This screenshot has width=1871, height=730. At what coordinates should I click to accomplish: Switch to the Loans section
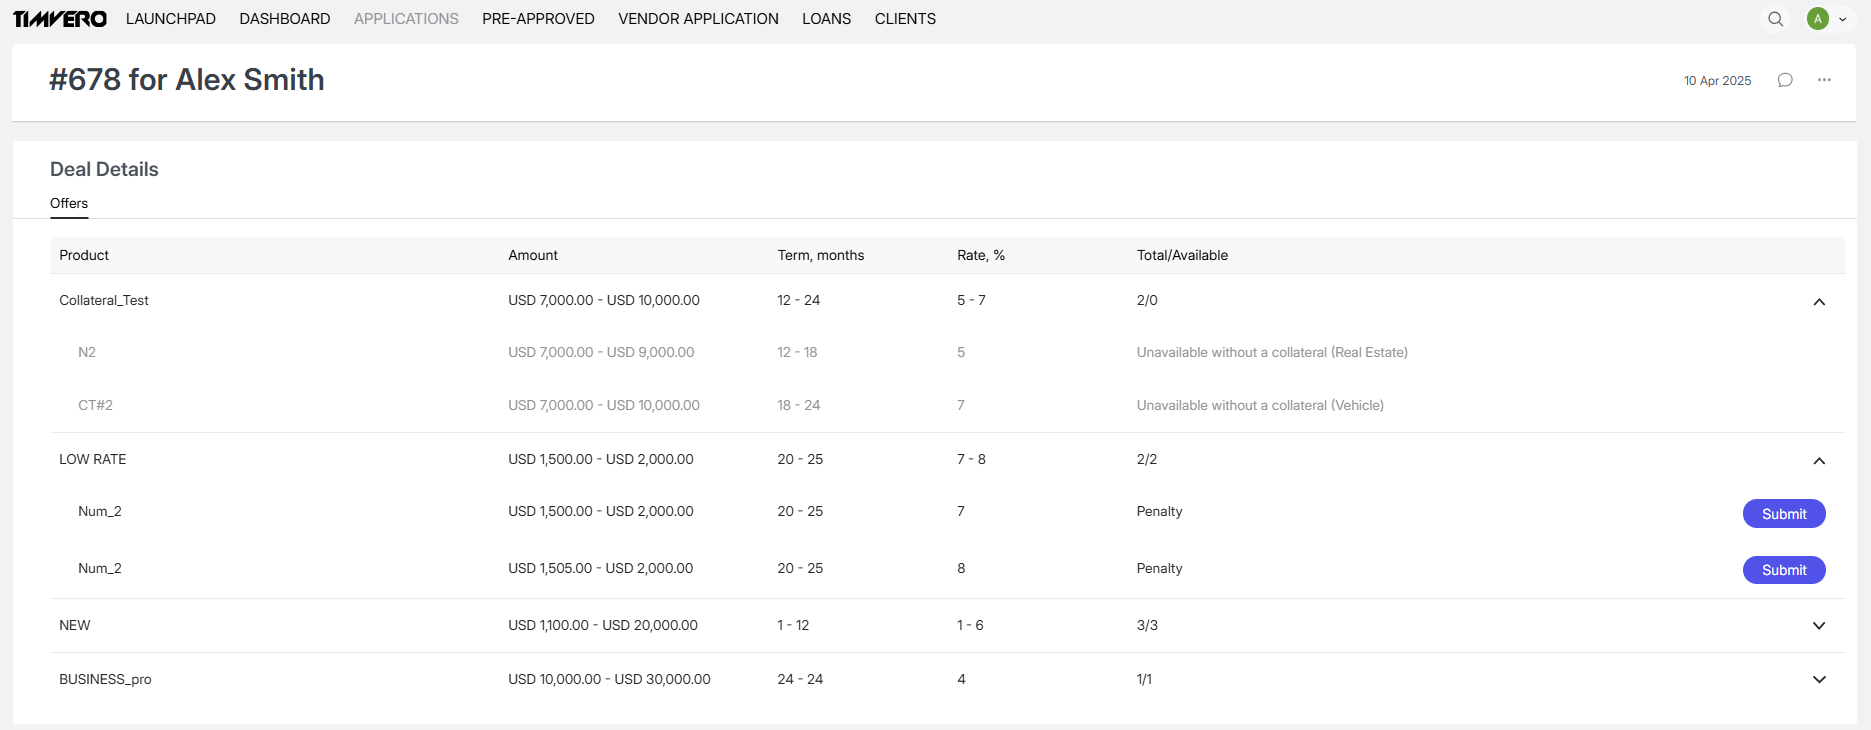pyautogui.click(x=826, y=19)
